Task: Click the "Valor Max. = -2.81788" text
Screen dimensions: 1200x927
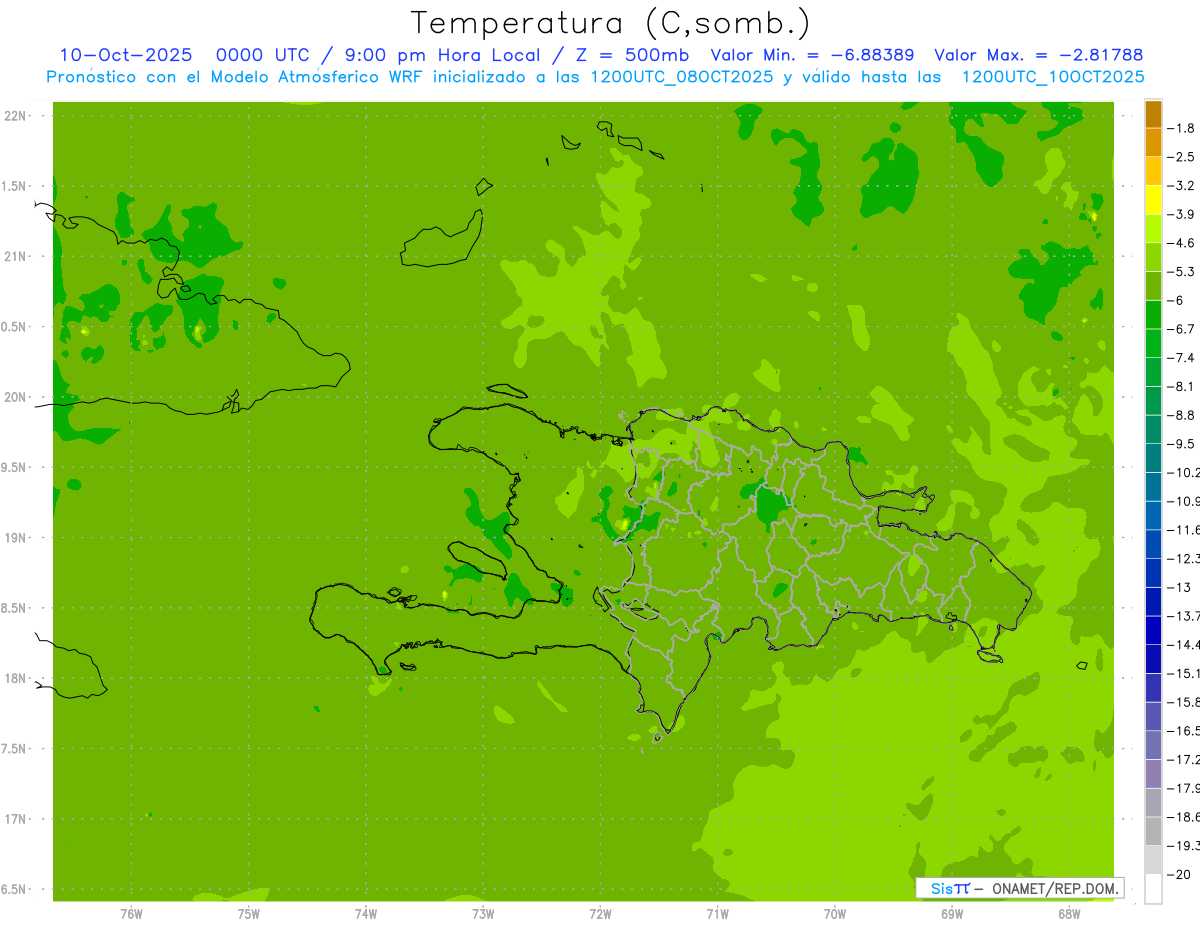Action: (1039, 55)
